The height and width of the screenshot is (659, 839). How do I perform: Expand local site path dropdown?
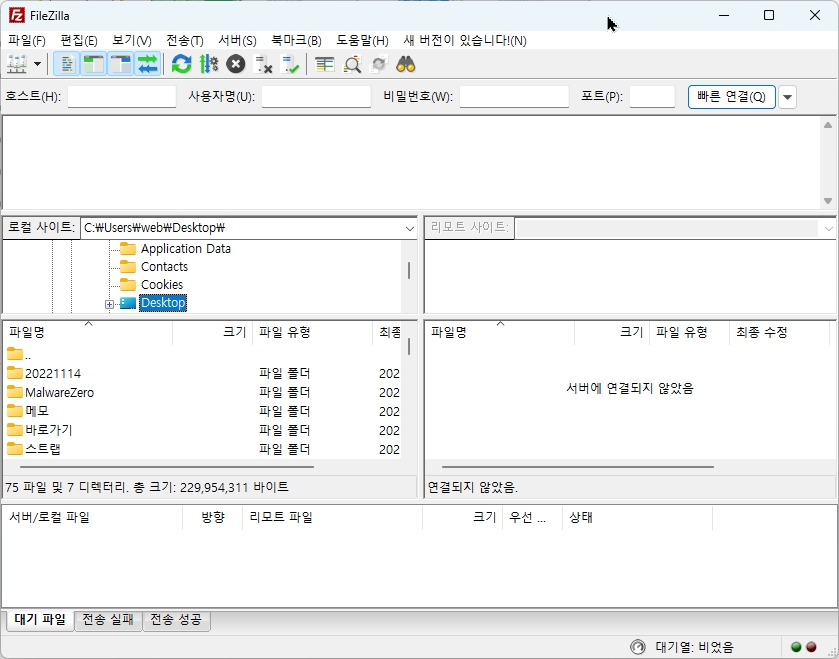(x=409, y=228)
